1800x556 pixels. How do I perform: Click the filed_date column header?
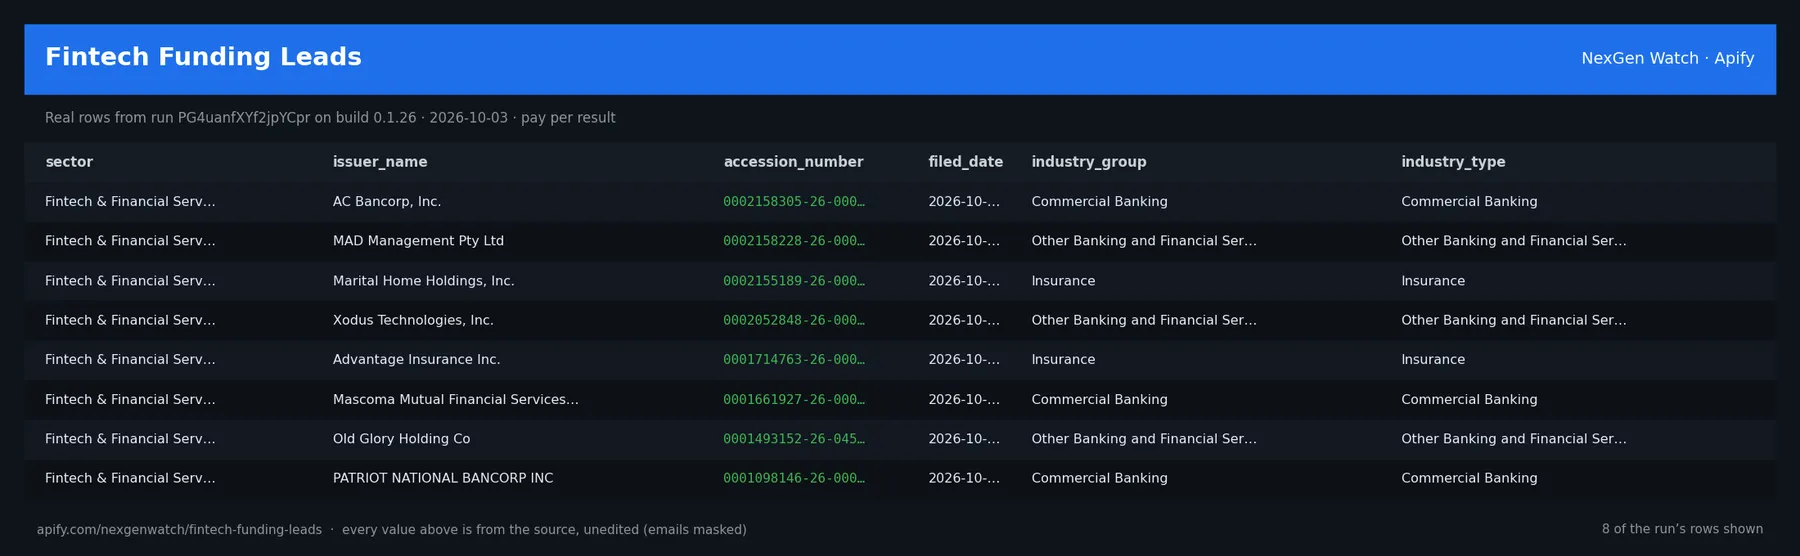point(965,162)
